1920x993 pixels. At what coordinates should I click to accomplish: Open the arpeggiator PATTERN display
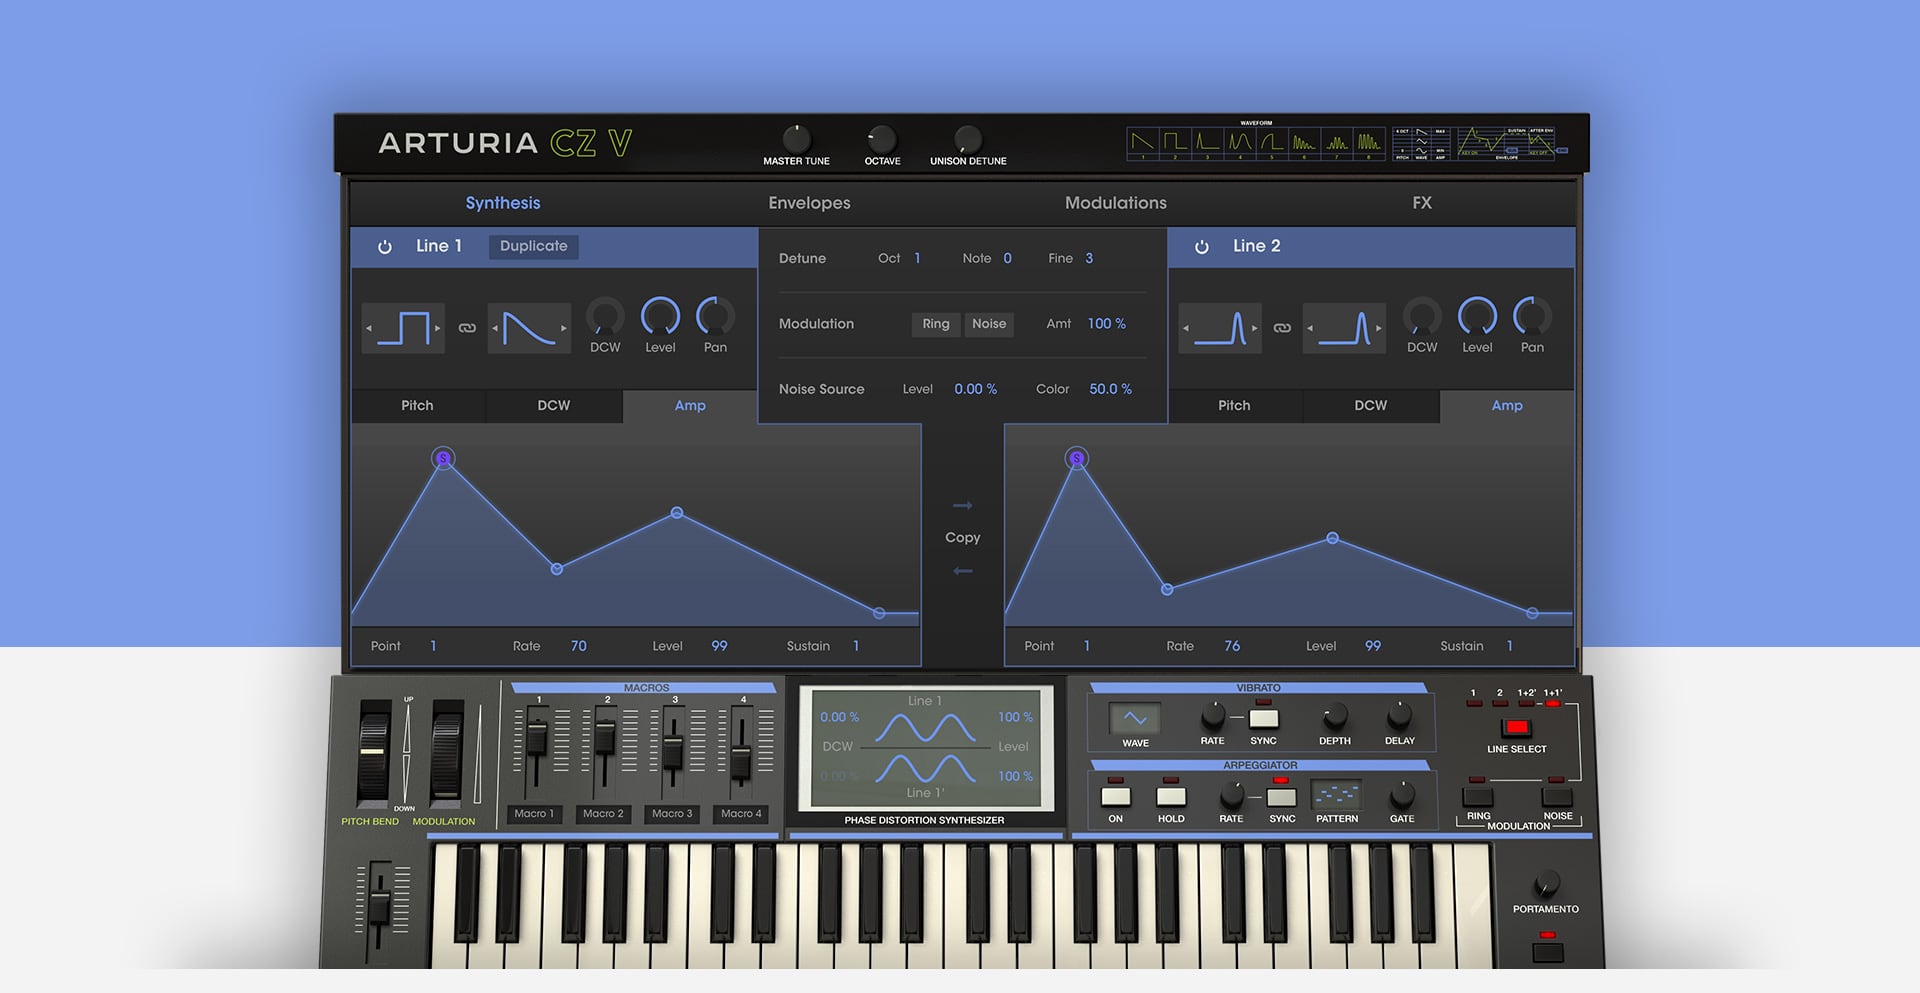tap(1336, 795)
